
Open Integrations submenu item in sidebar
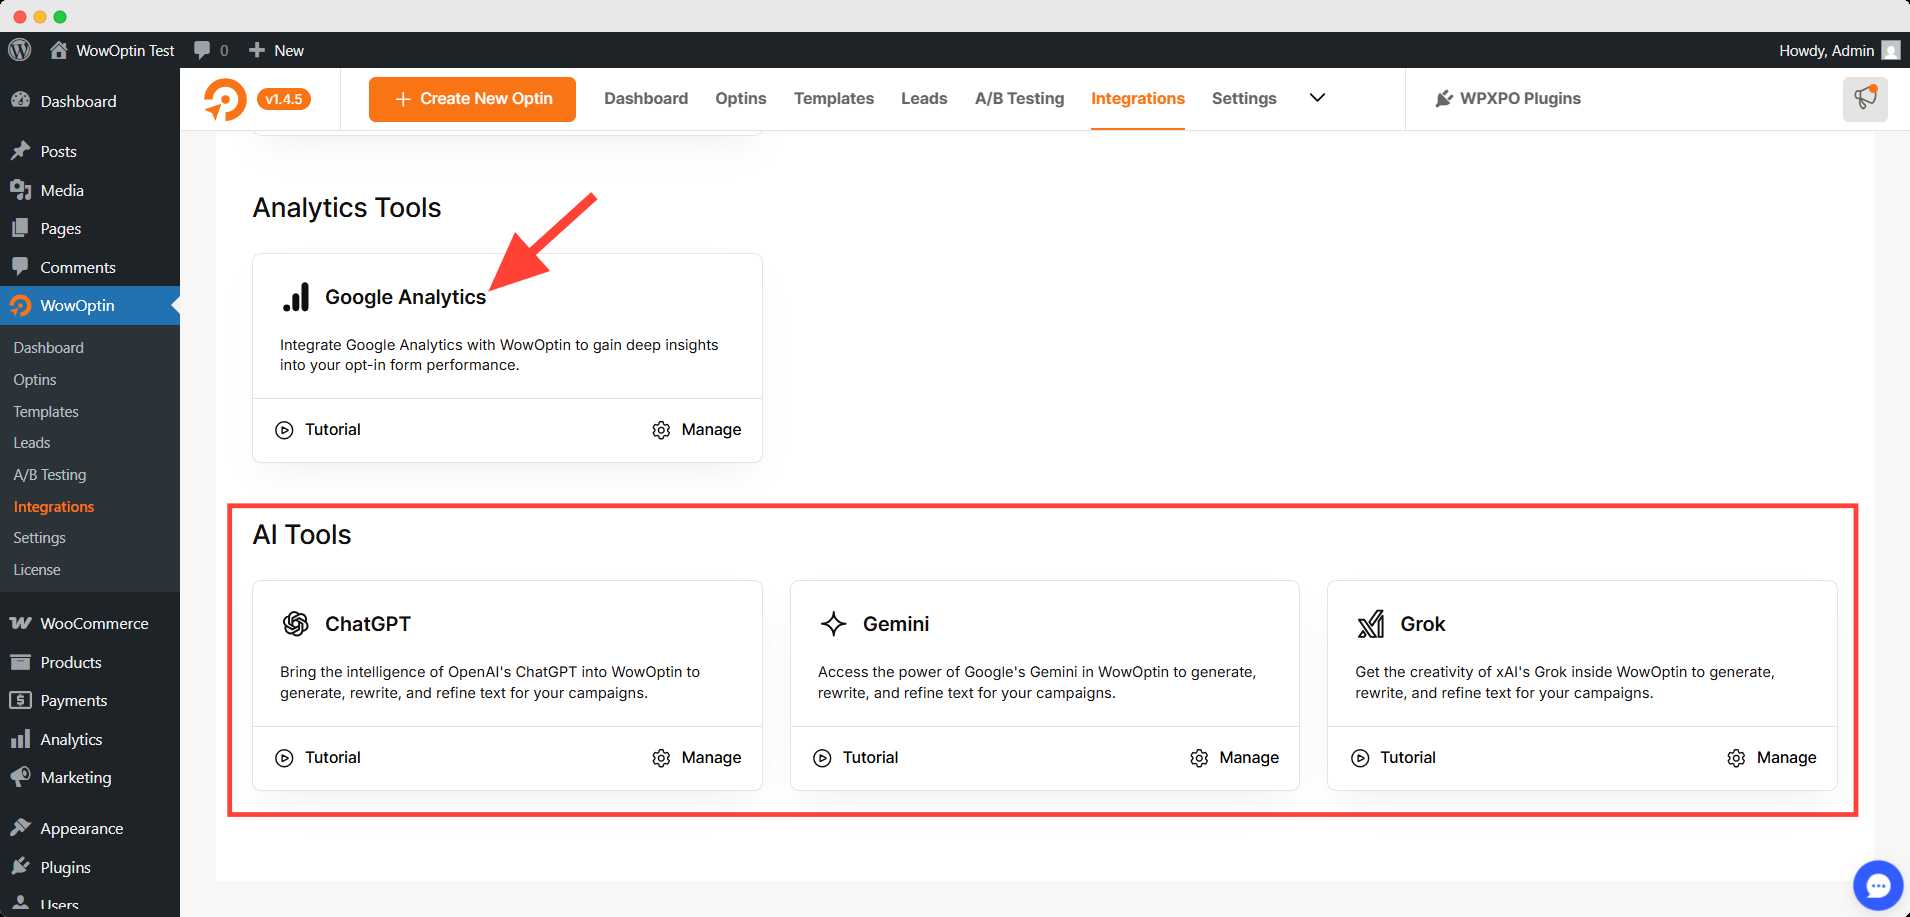pyautogui.click(x=54, y=506)
